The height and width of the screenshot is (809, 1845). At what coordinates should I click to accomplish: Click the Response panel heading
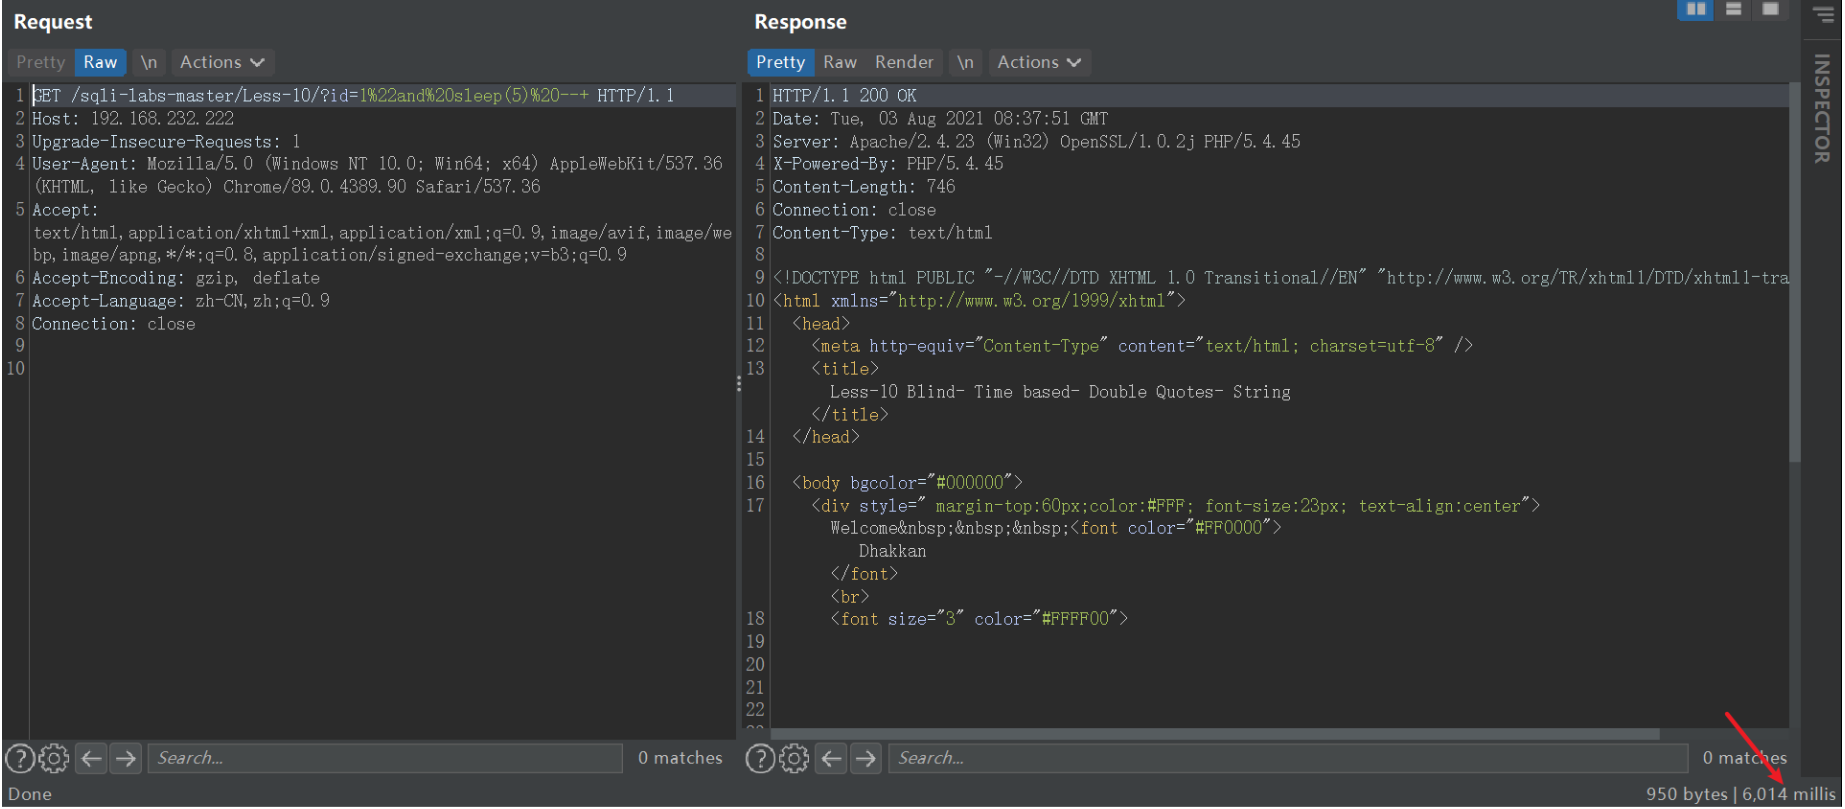(800, 22)
